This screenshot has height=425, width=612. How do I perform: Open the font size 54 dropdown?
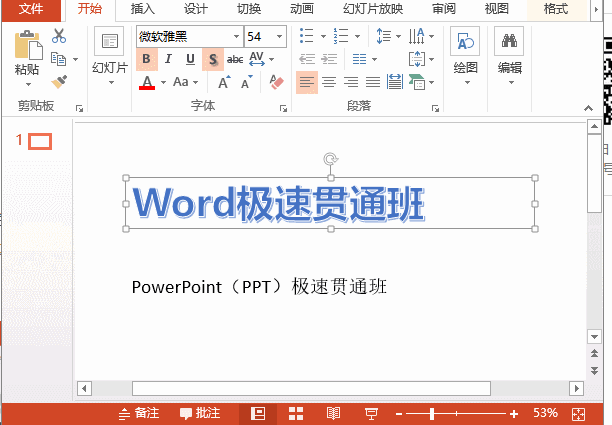[278, 37]
